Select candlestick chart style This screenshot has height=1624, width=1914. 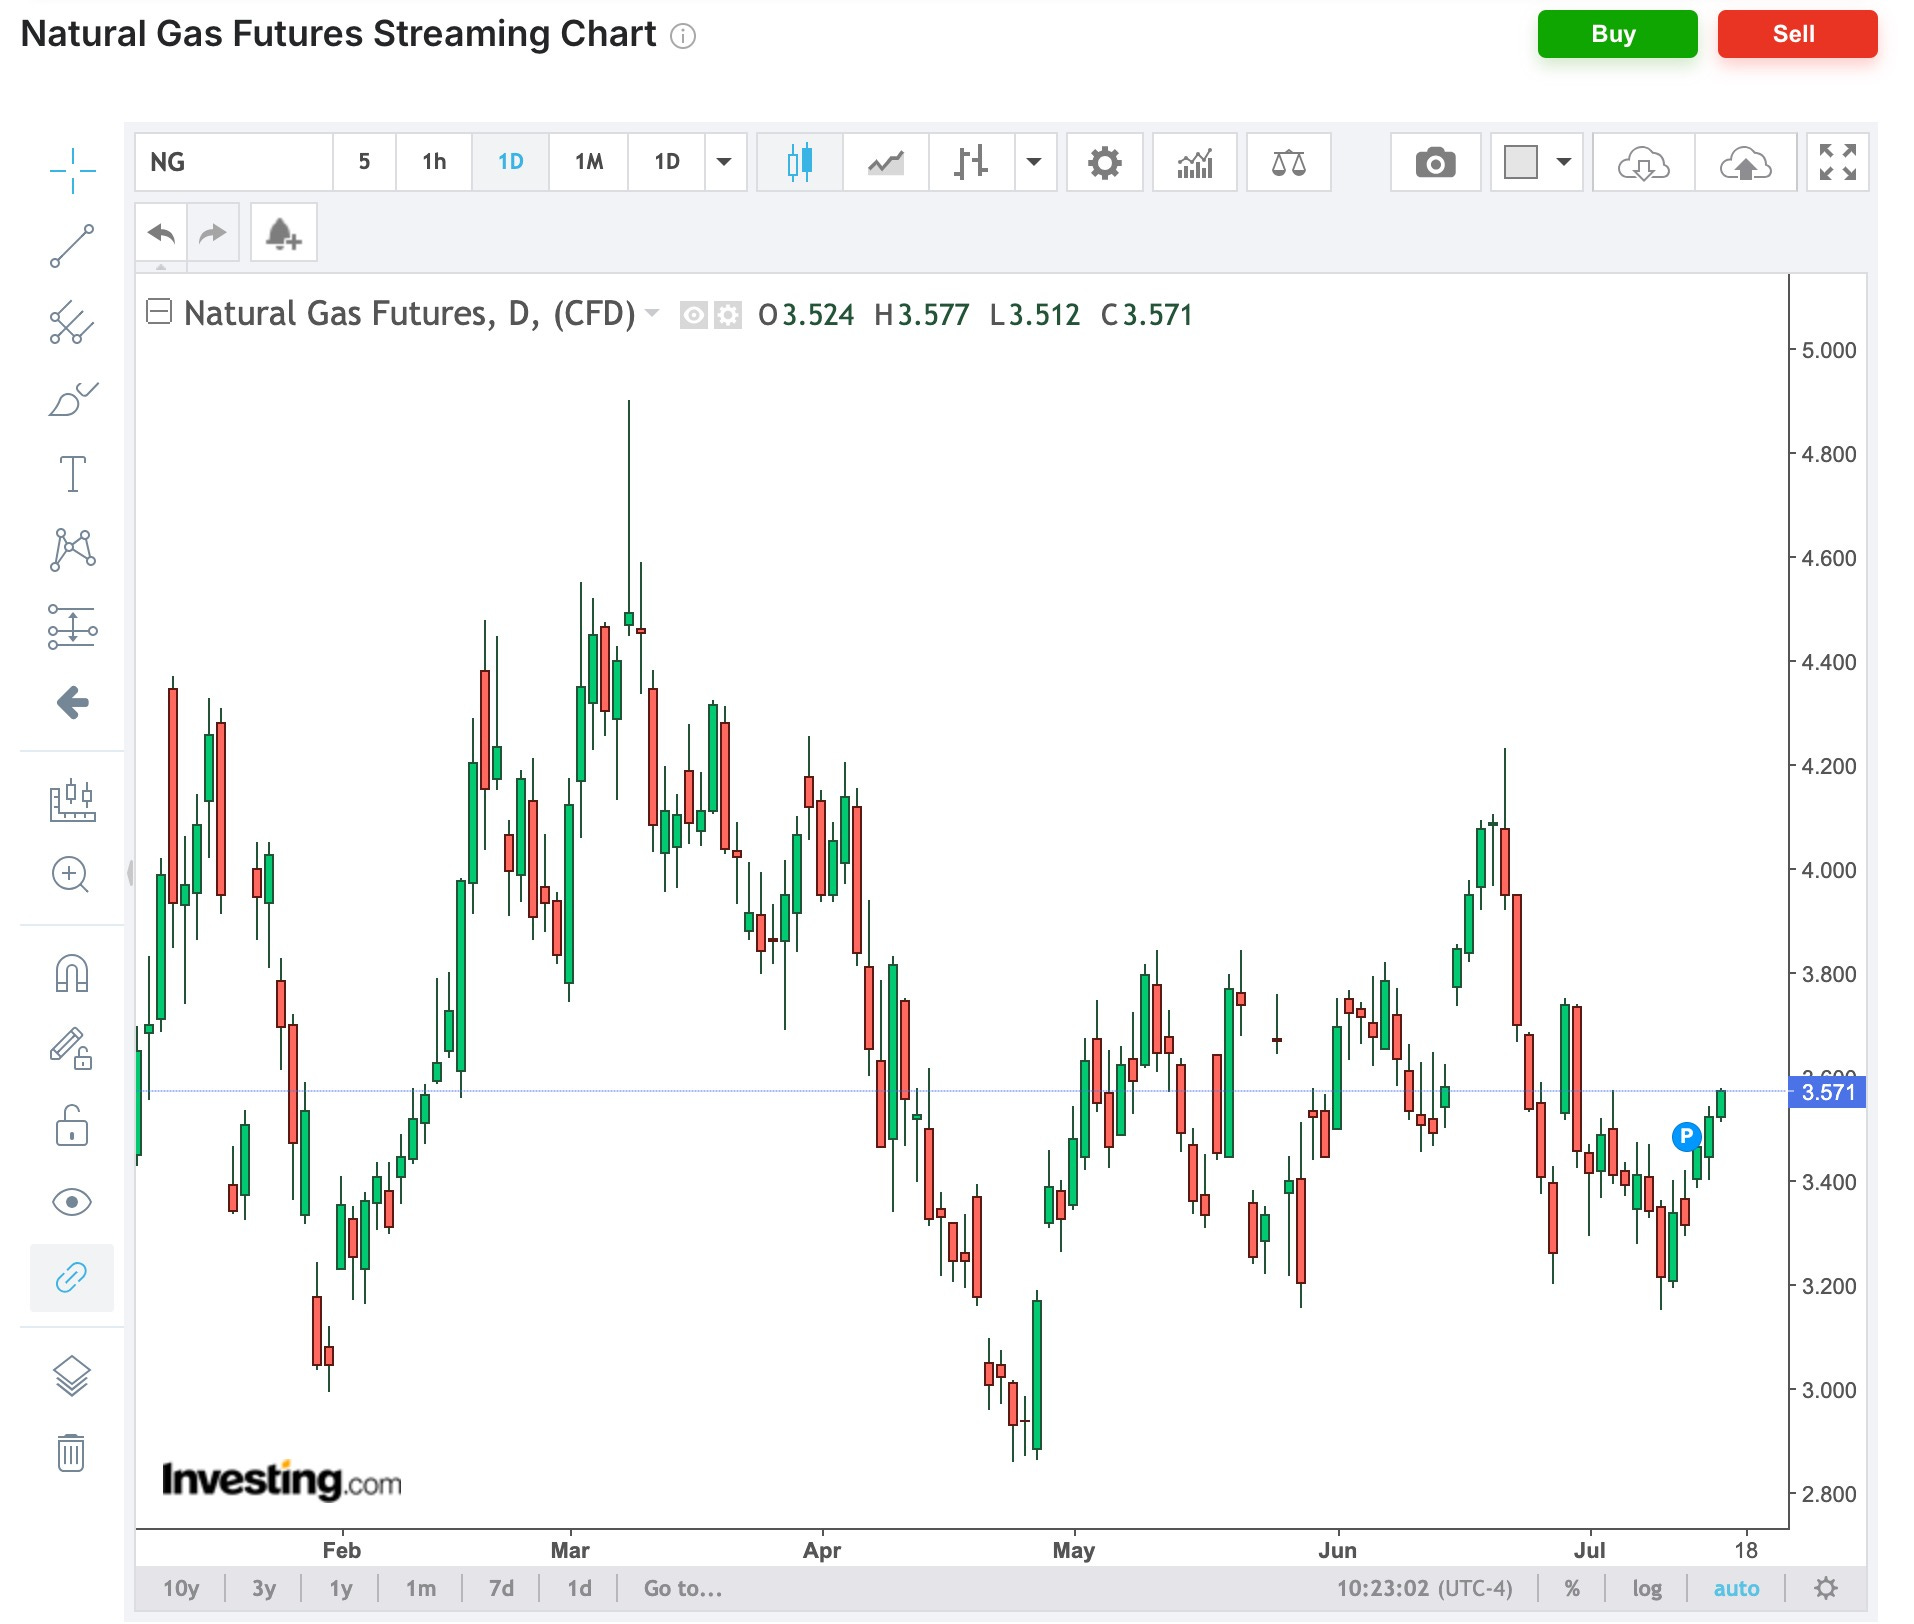799,162
